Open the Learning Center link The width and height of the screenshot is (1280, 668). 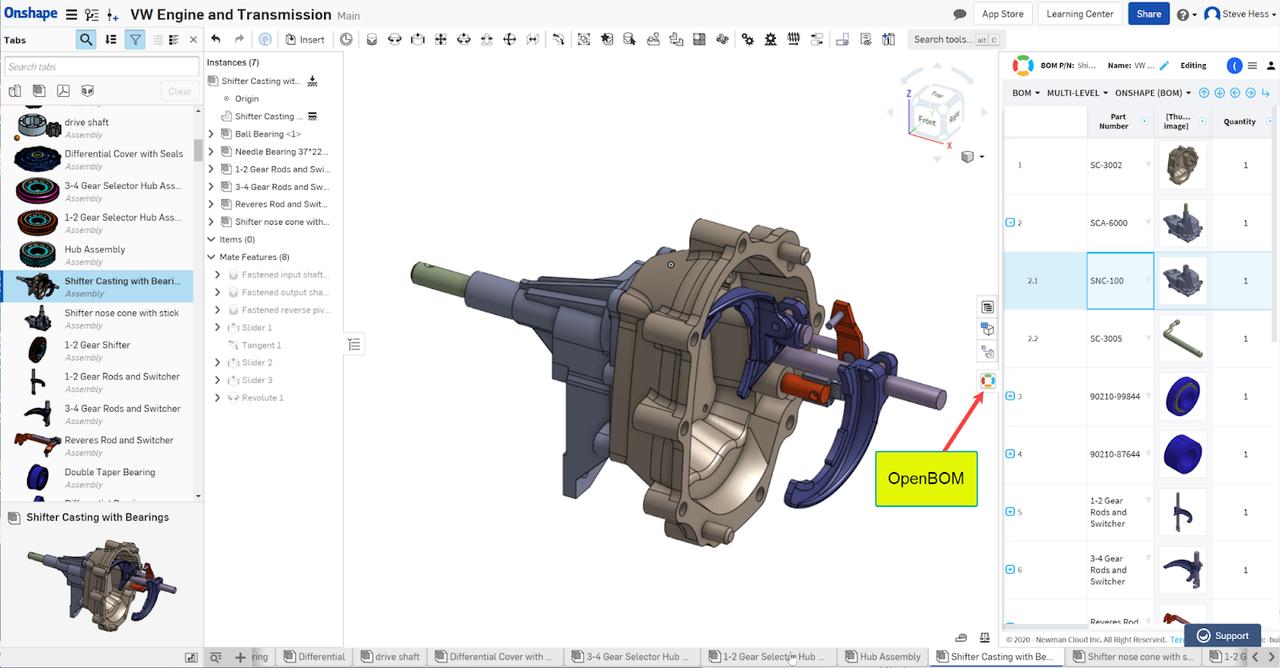click(1079, 14)
